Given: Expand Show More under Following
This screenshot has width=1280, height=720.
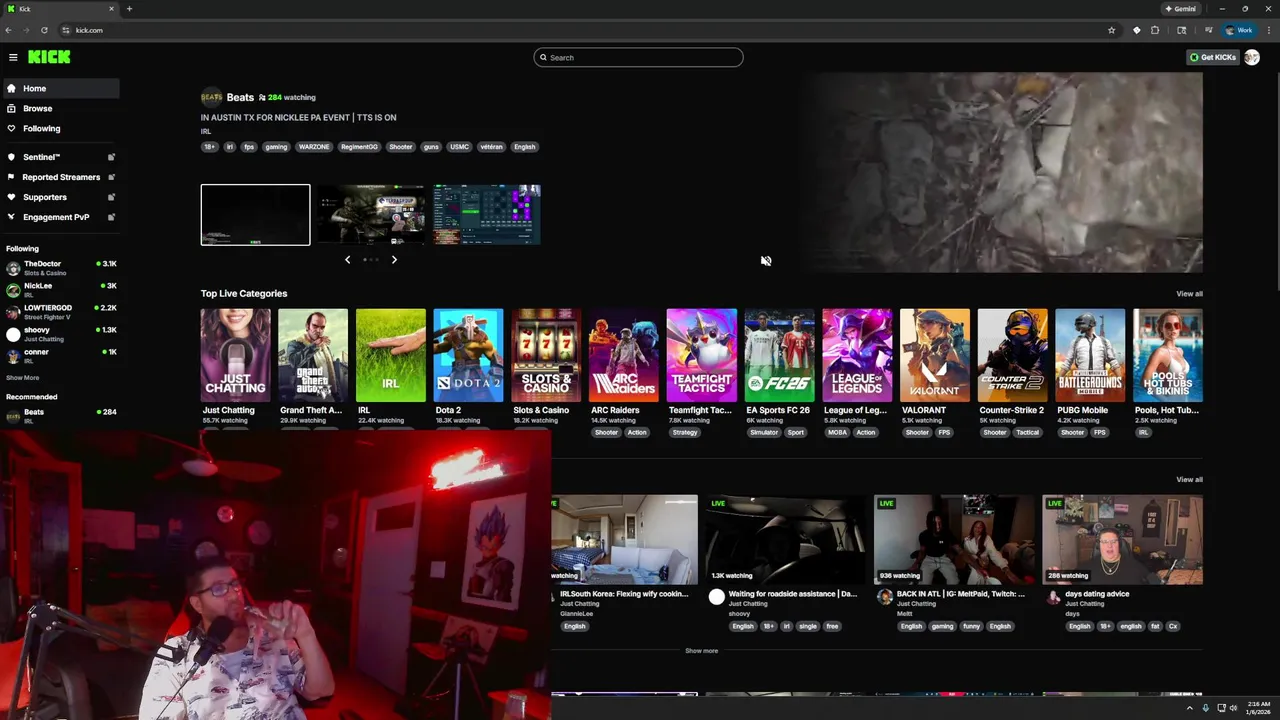Looking at the screenshot, I should 22,378.
